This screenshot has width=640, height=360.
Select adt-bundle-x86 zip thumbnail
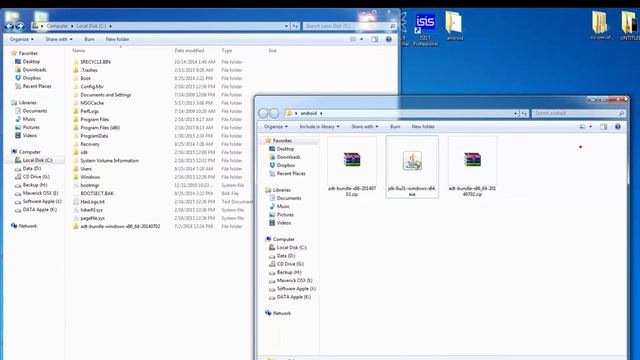pyautogui.click(x=352, y=167)
